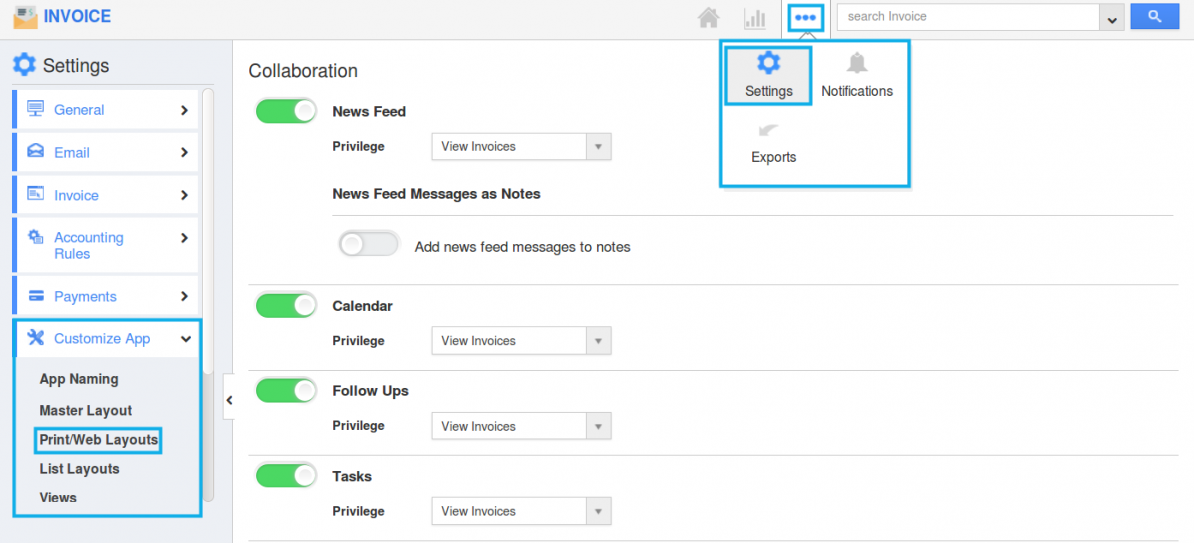Open the List Layouts link
Viewport: 1194px width, 543px height.
[x=79, y=469]
